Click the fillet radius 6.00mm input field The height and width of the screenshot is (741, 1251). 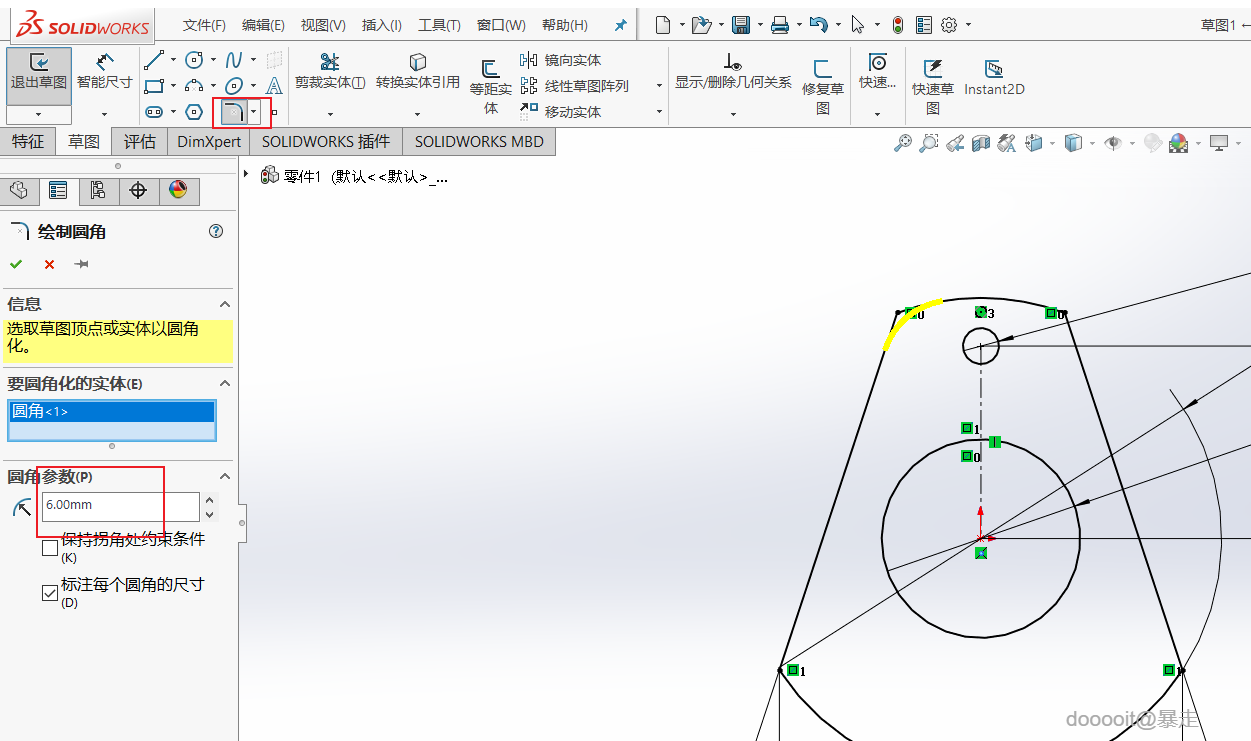120,506
